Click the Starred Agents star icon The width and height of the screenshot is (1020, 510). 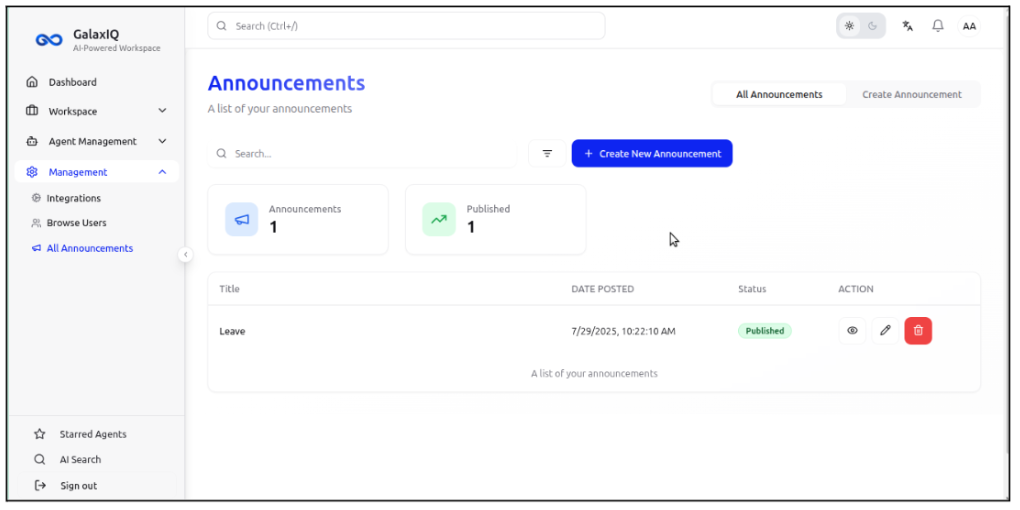click(x=40, y=434)
